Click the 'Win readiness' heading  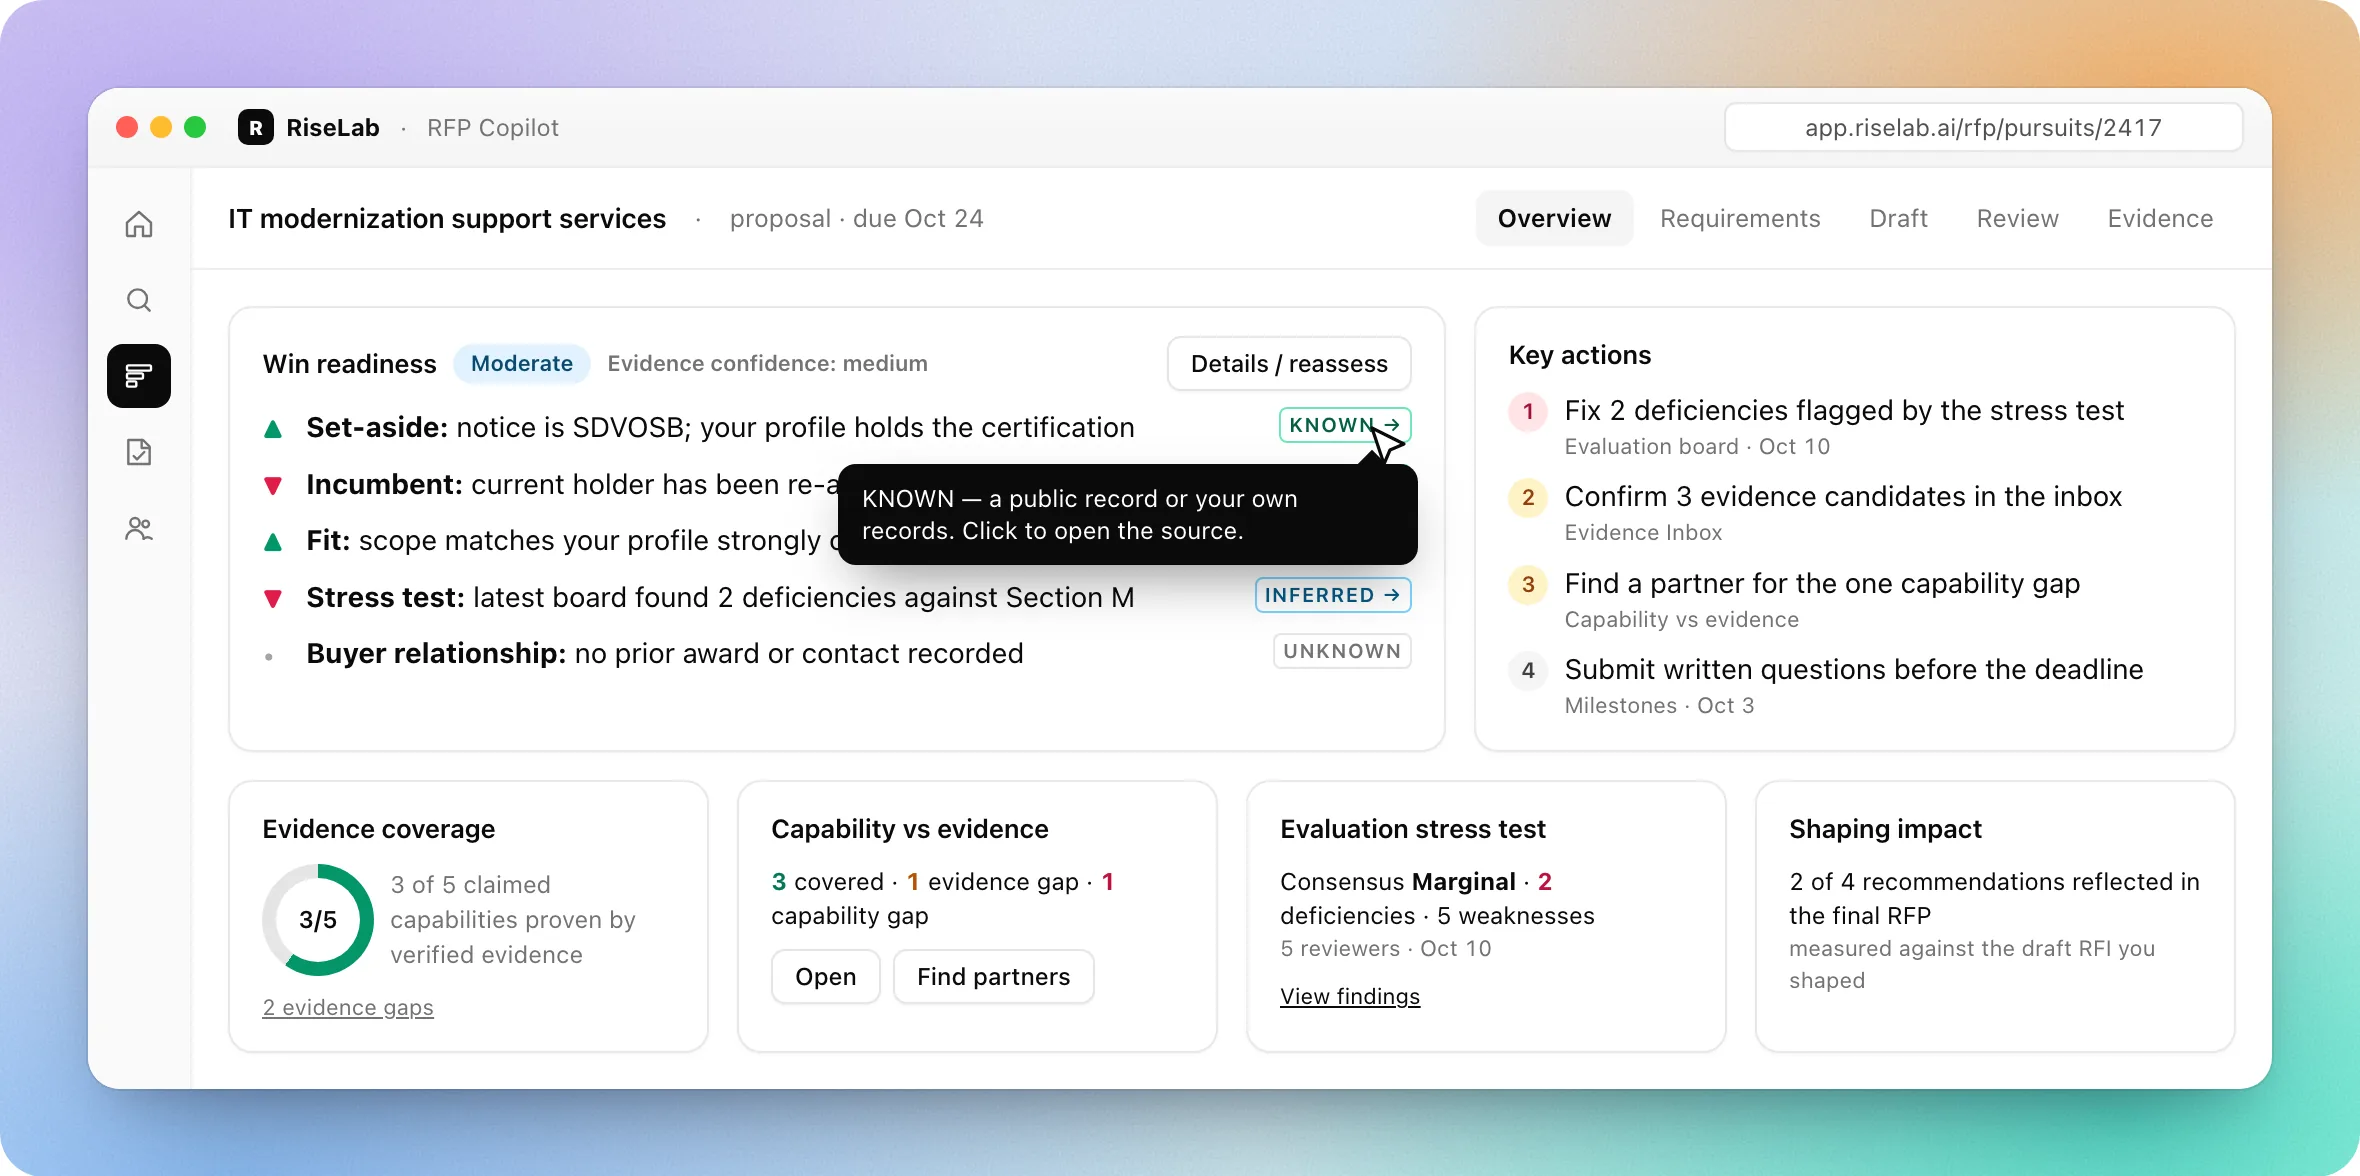click(x=349, y=364)
